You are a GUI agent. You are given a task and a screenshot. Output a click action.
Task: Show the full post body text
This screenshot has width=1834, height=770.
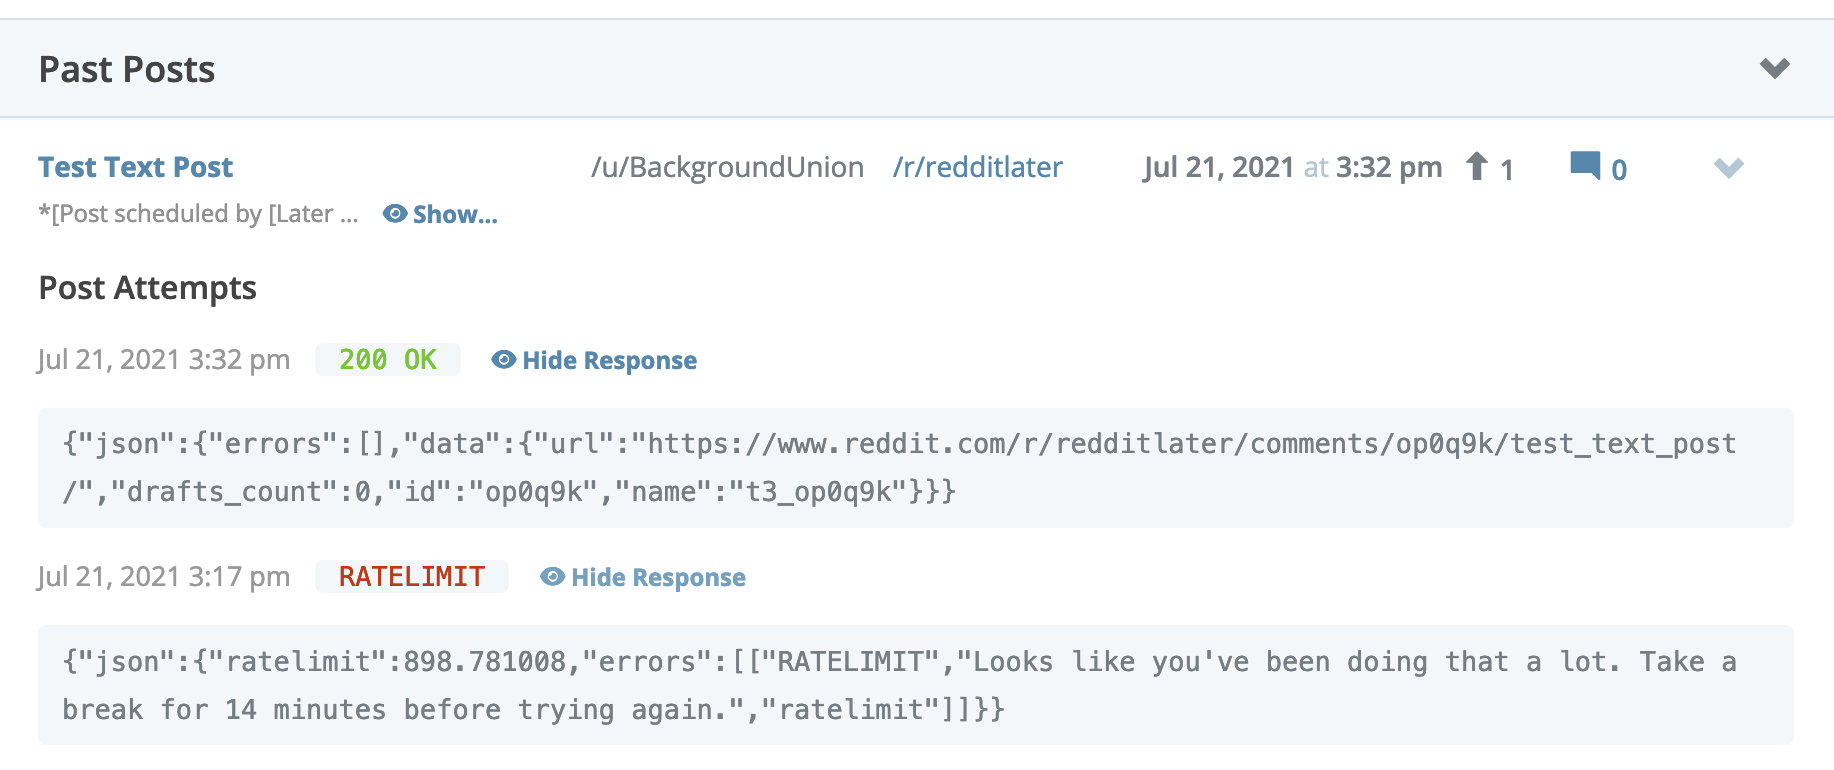click(455, 214)
